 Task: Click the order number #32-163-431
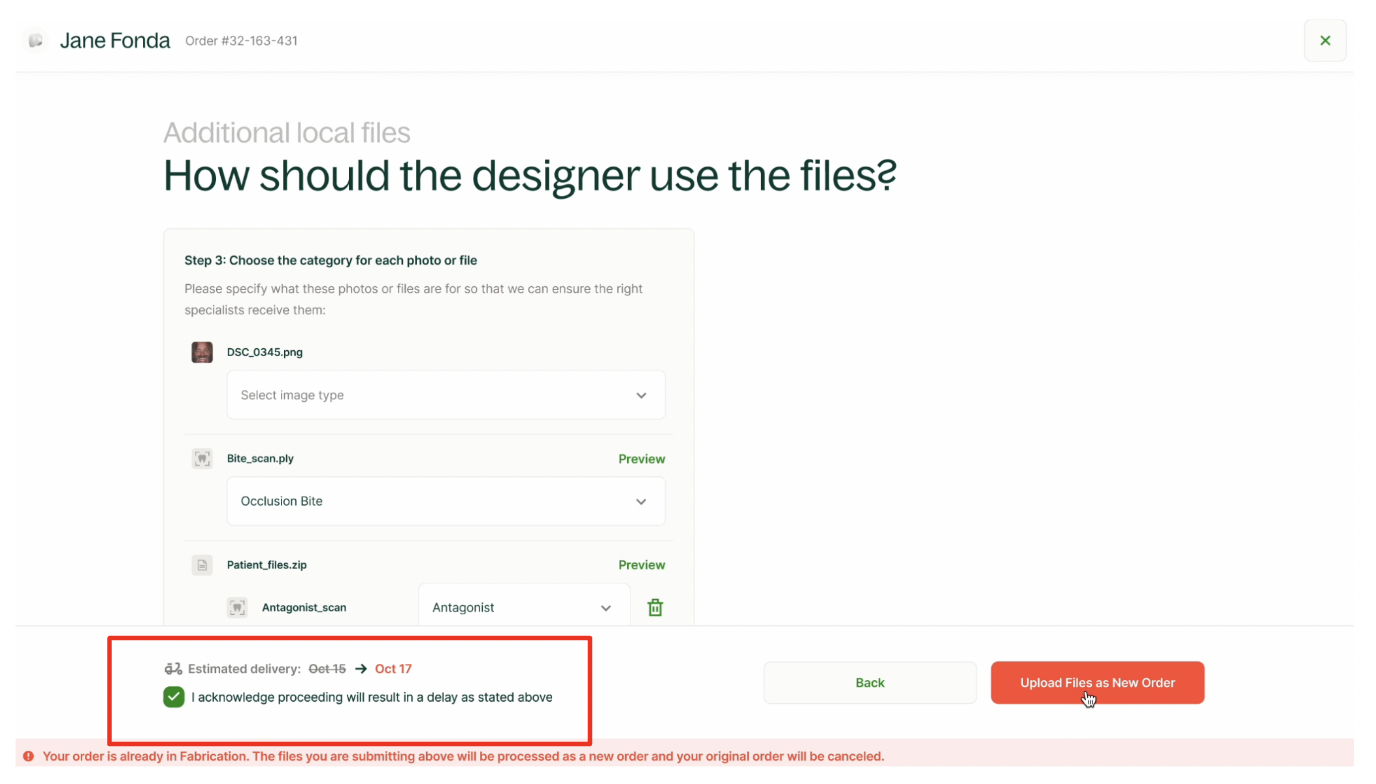[x=241, y=41]
